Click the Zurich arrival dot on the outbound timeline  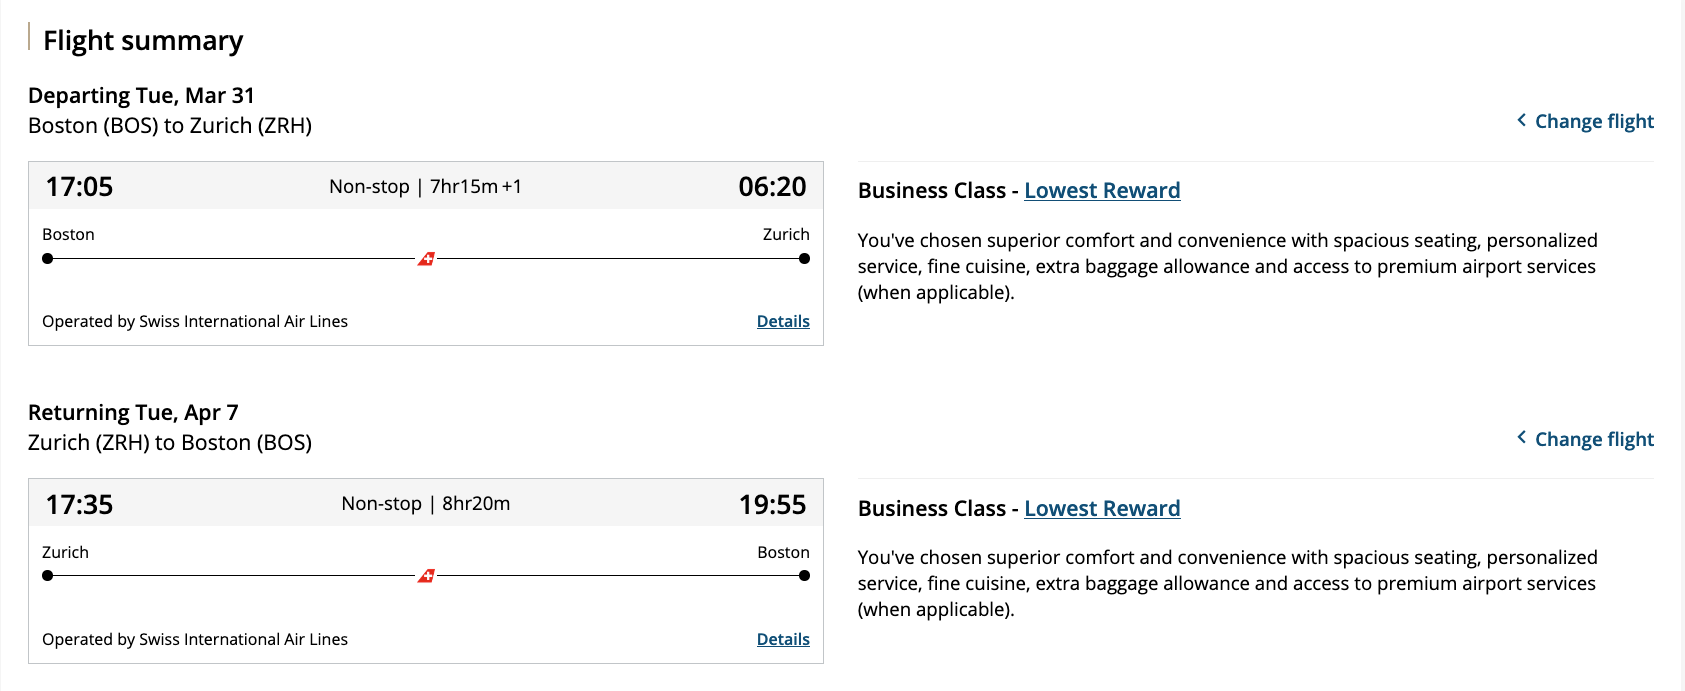tap(804, 258)
